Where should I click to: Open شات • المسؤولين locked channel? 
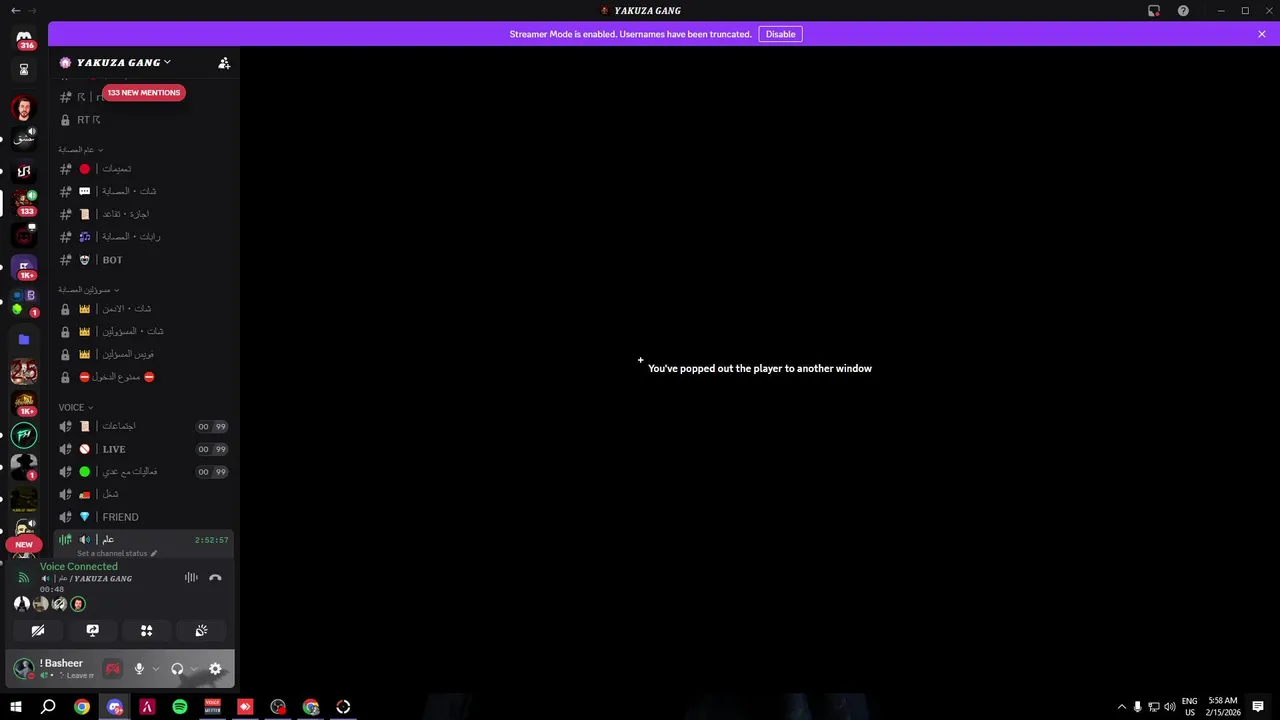click(x=144, y=331)
